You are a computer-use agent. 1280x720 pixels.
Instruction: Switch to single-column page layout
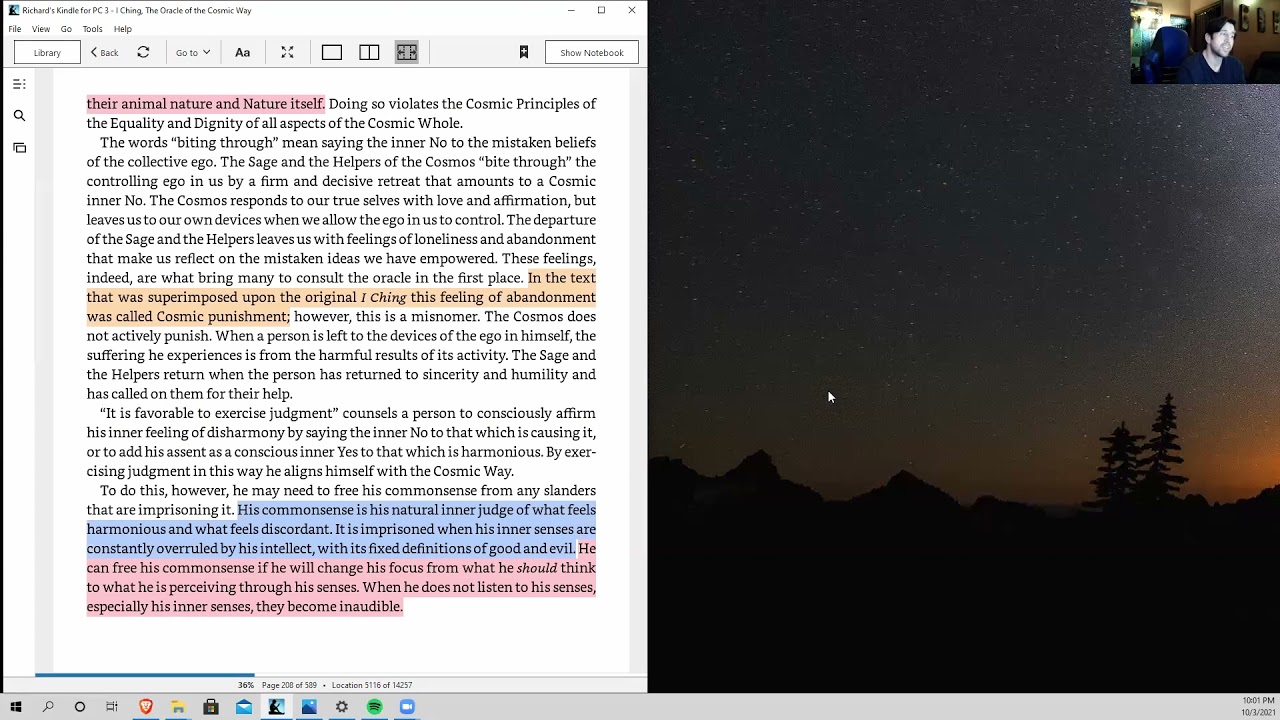pyautogui.click(x=332, y=52)
